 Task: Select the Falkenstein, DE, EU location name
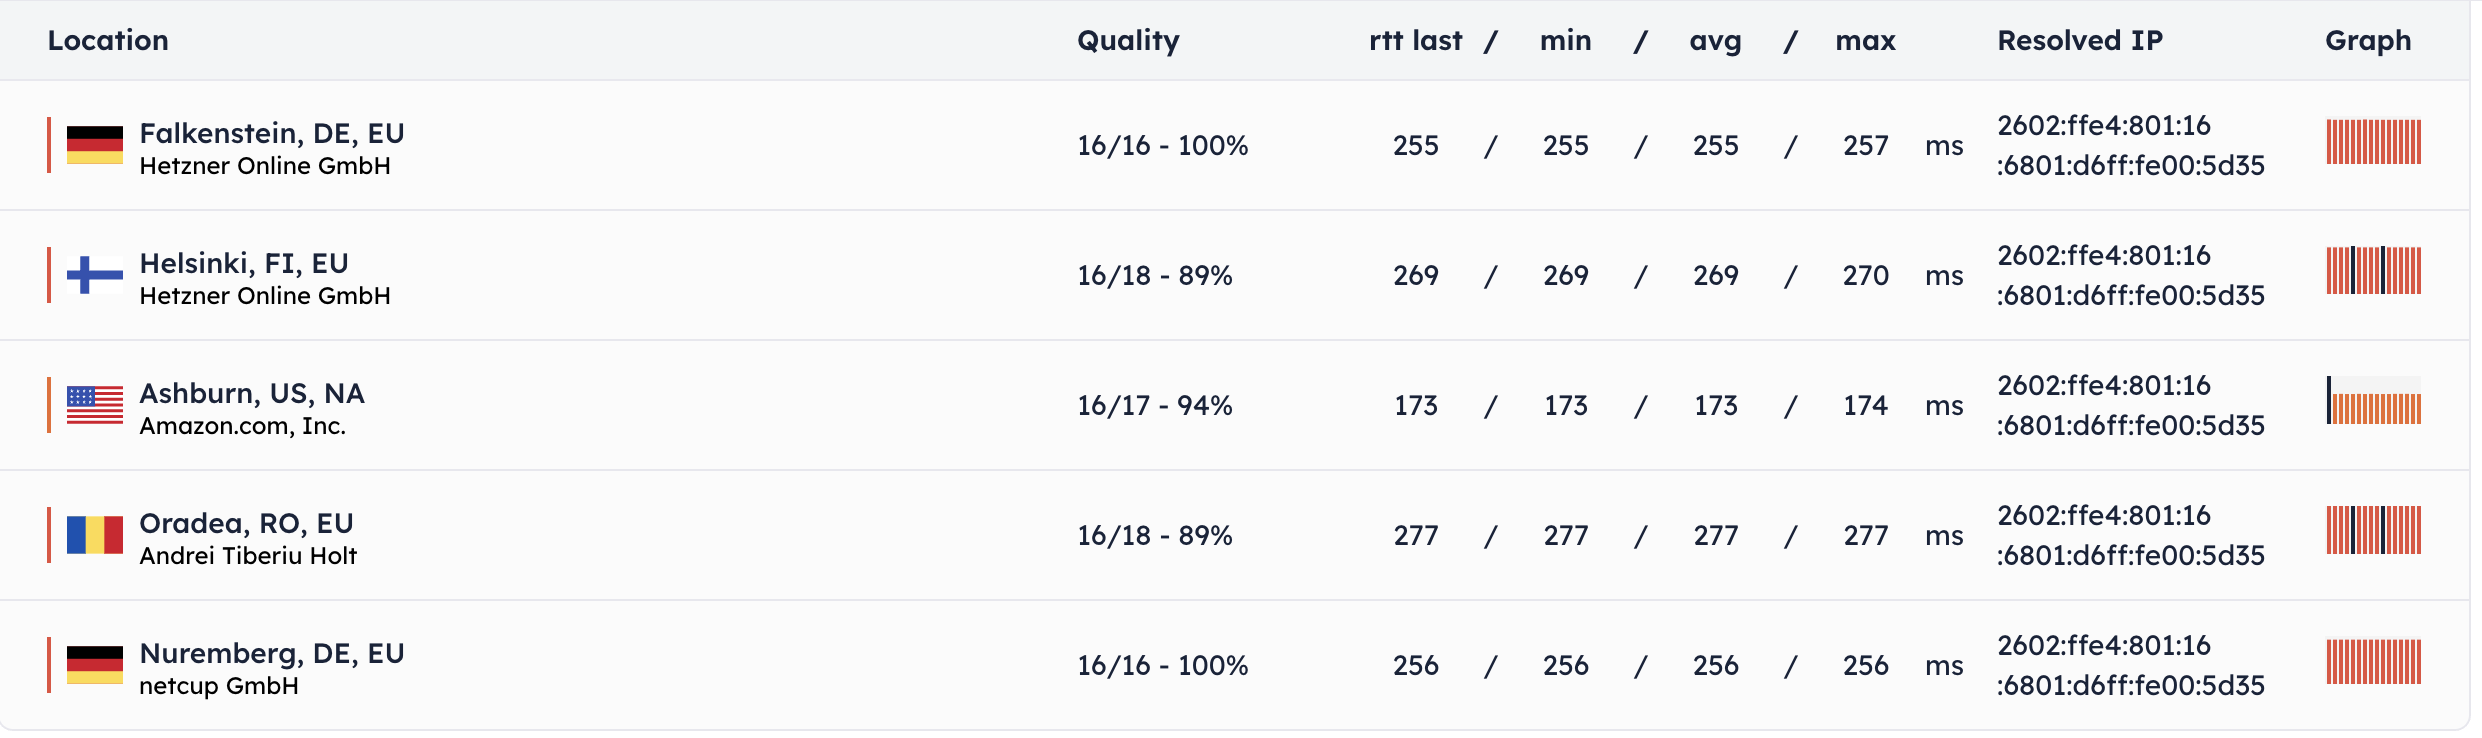(272, 133)
